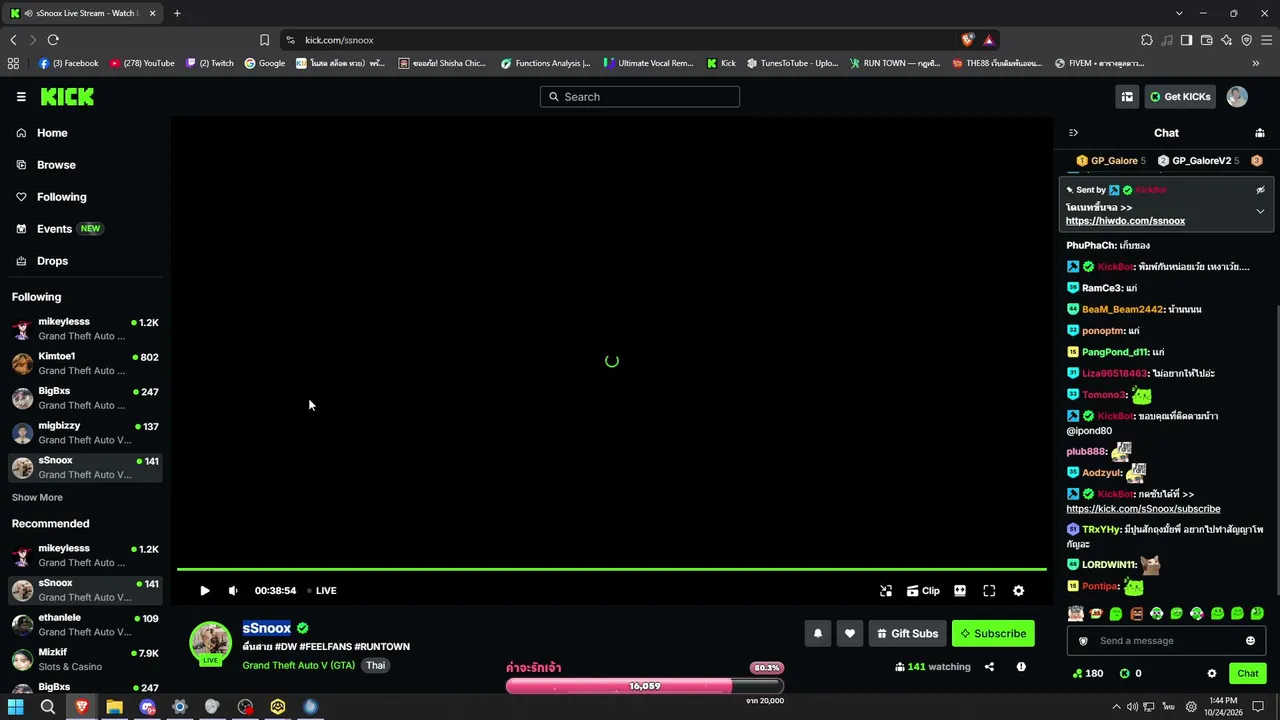Open ethanlele channel in Recommended list
Viewport: 1280px width, 720px height.
85,625
